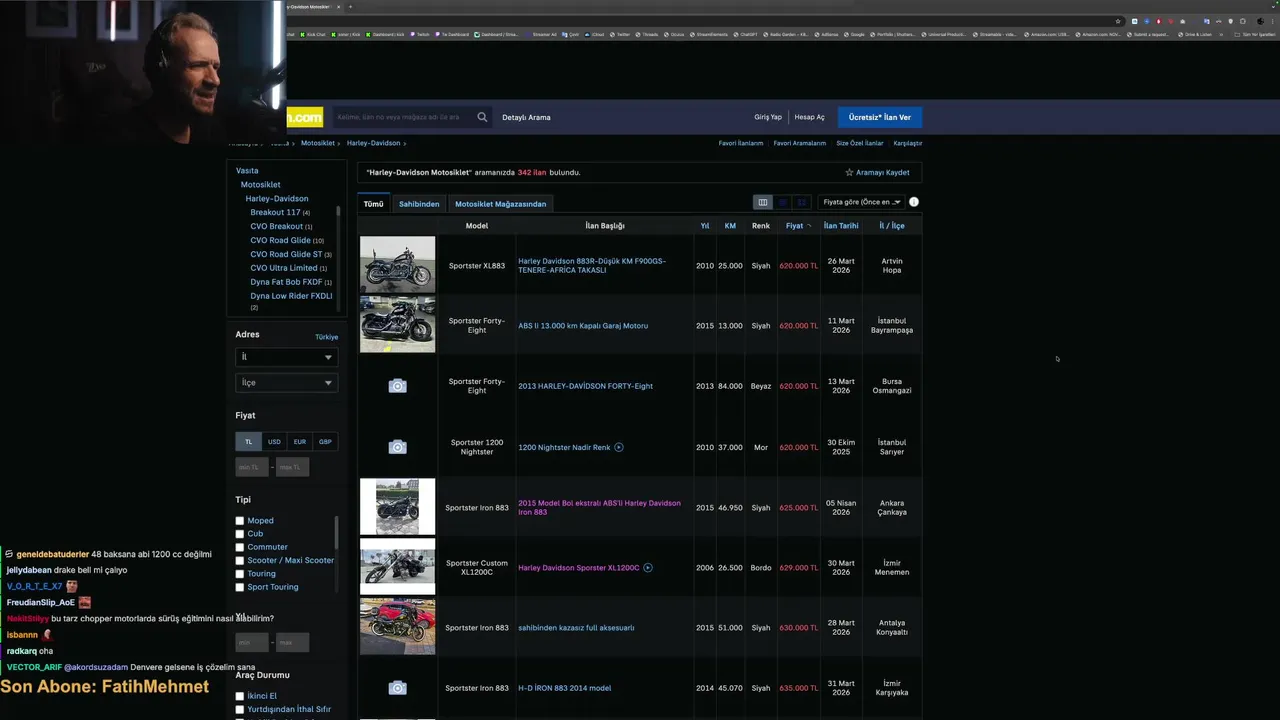Switch to the list view icon

782,202
